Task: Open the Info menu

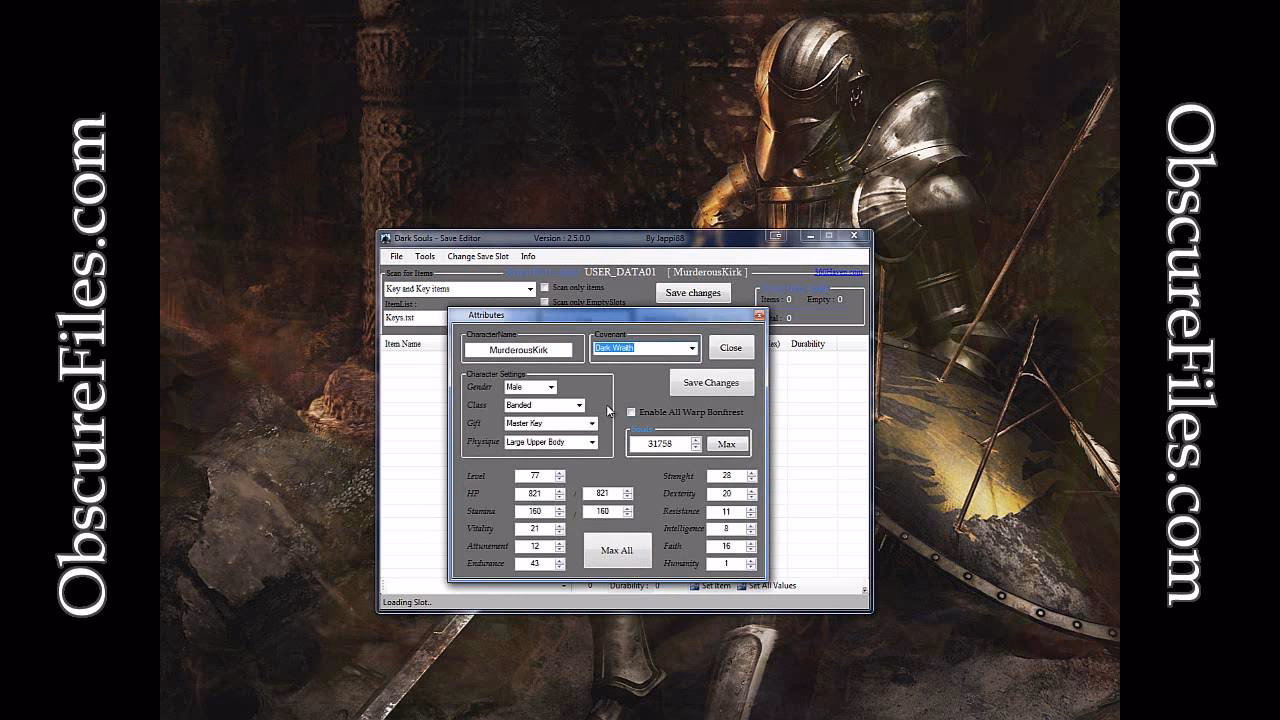Action: click(528, 256)
